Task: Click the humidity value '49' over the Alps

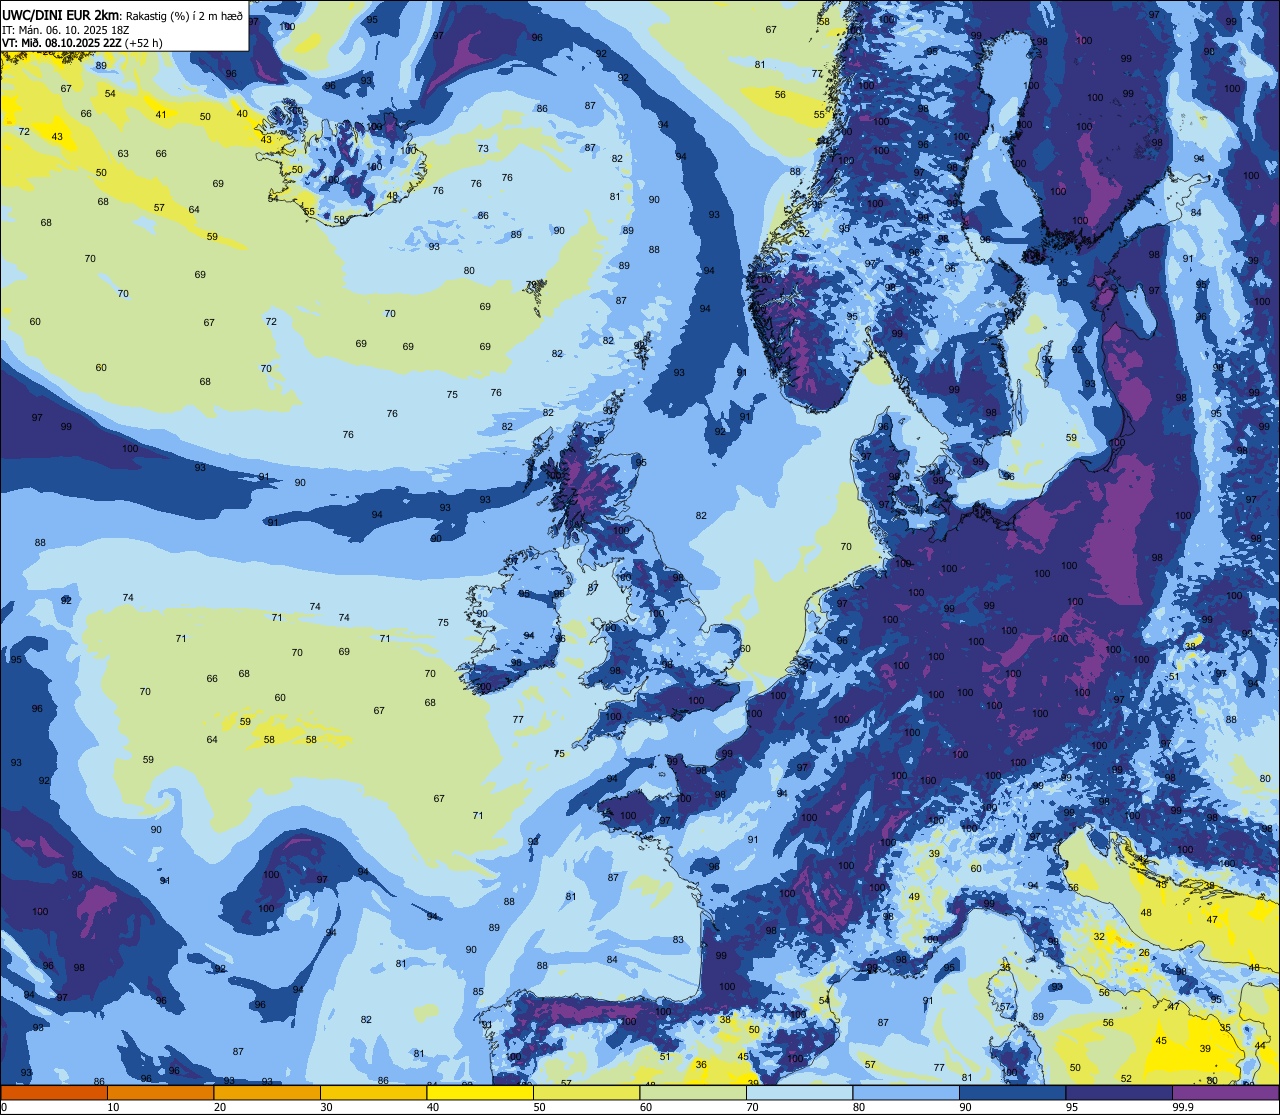Action: pos(914,897)
